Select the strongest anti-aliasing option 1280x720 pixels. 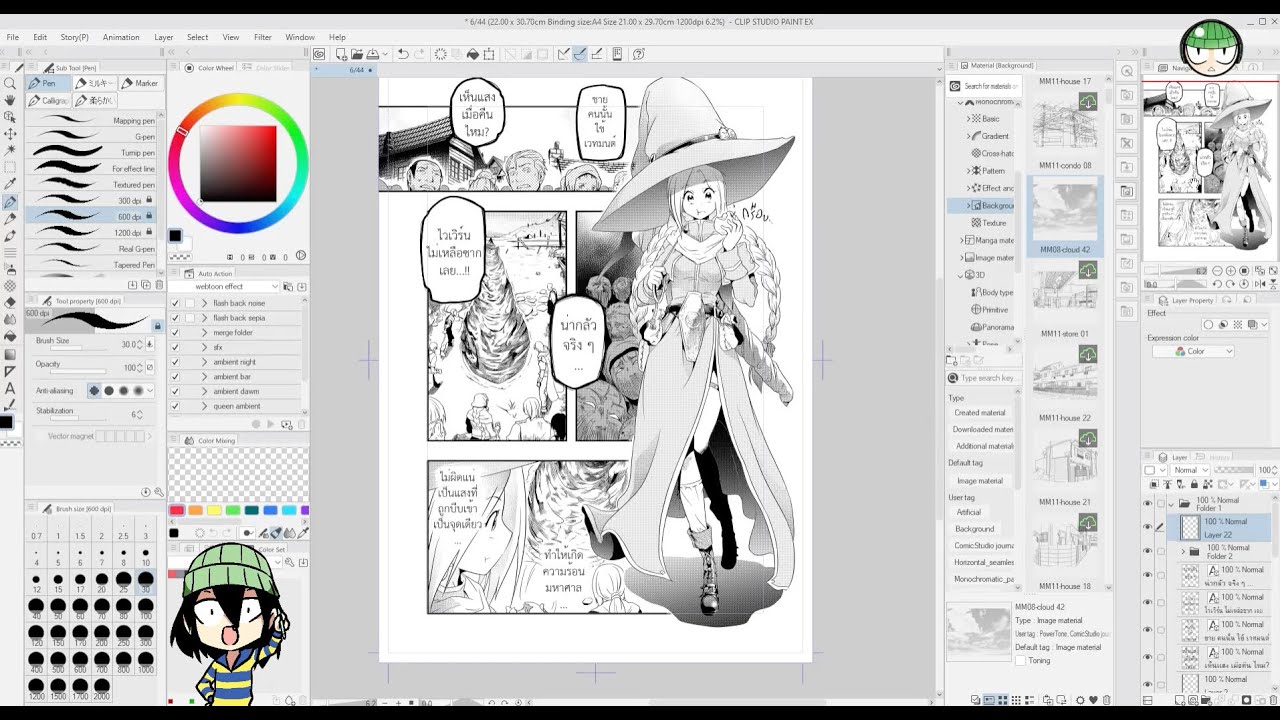click(138, 391)
